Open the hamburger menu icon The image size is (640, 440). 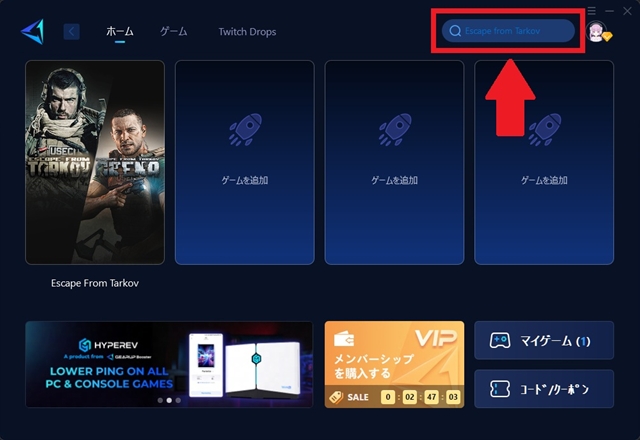(x=591, y=11)
